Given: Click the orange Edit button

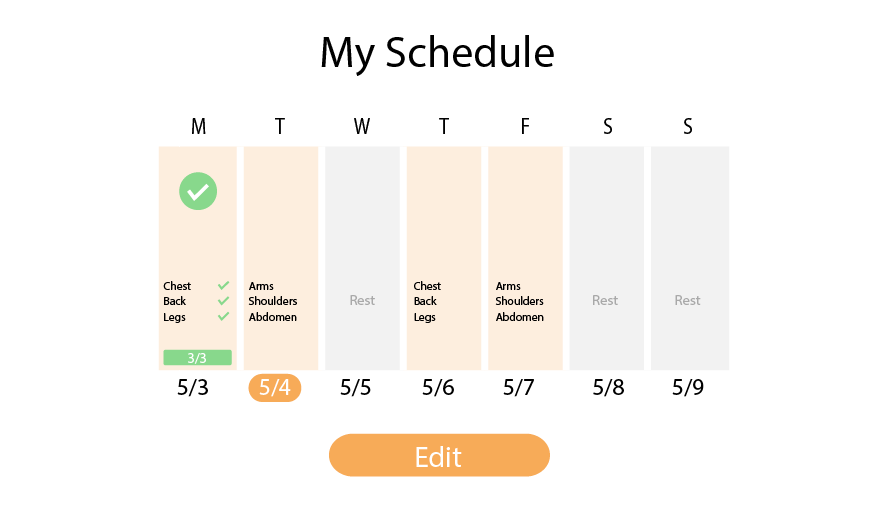Looking at the screenshot, I should coord(439,455).
